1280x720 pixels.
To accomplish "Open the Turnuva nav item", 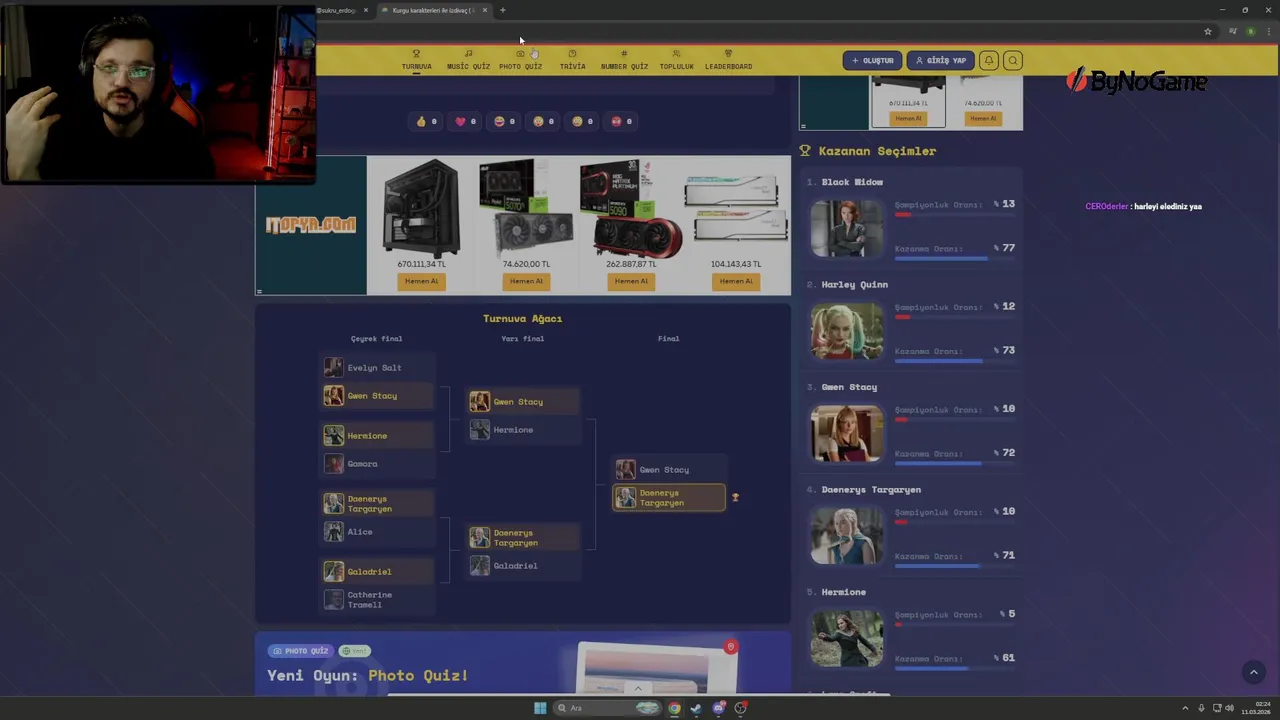I will click(x=417, y=60).
